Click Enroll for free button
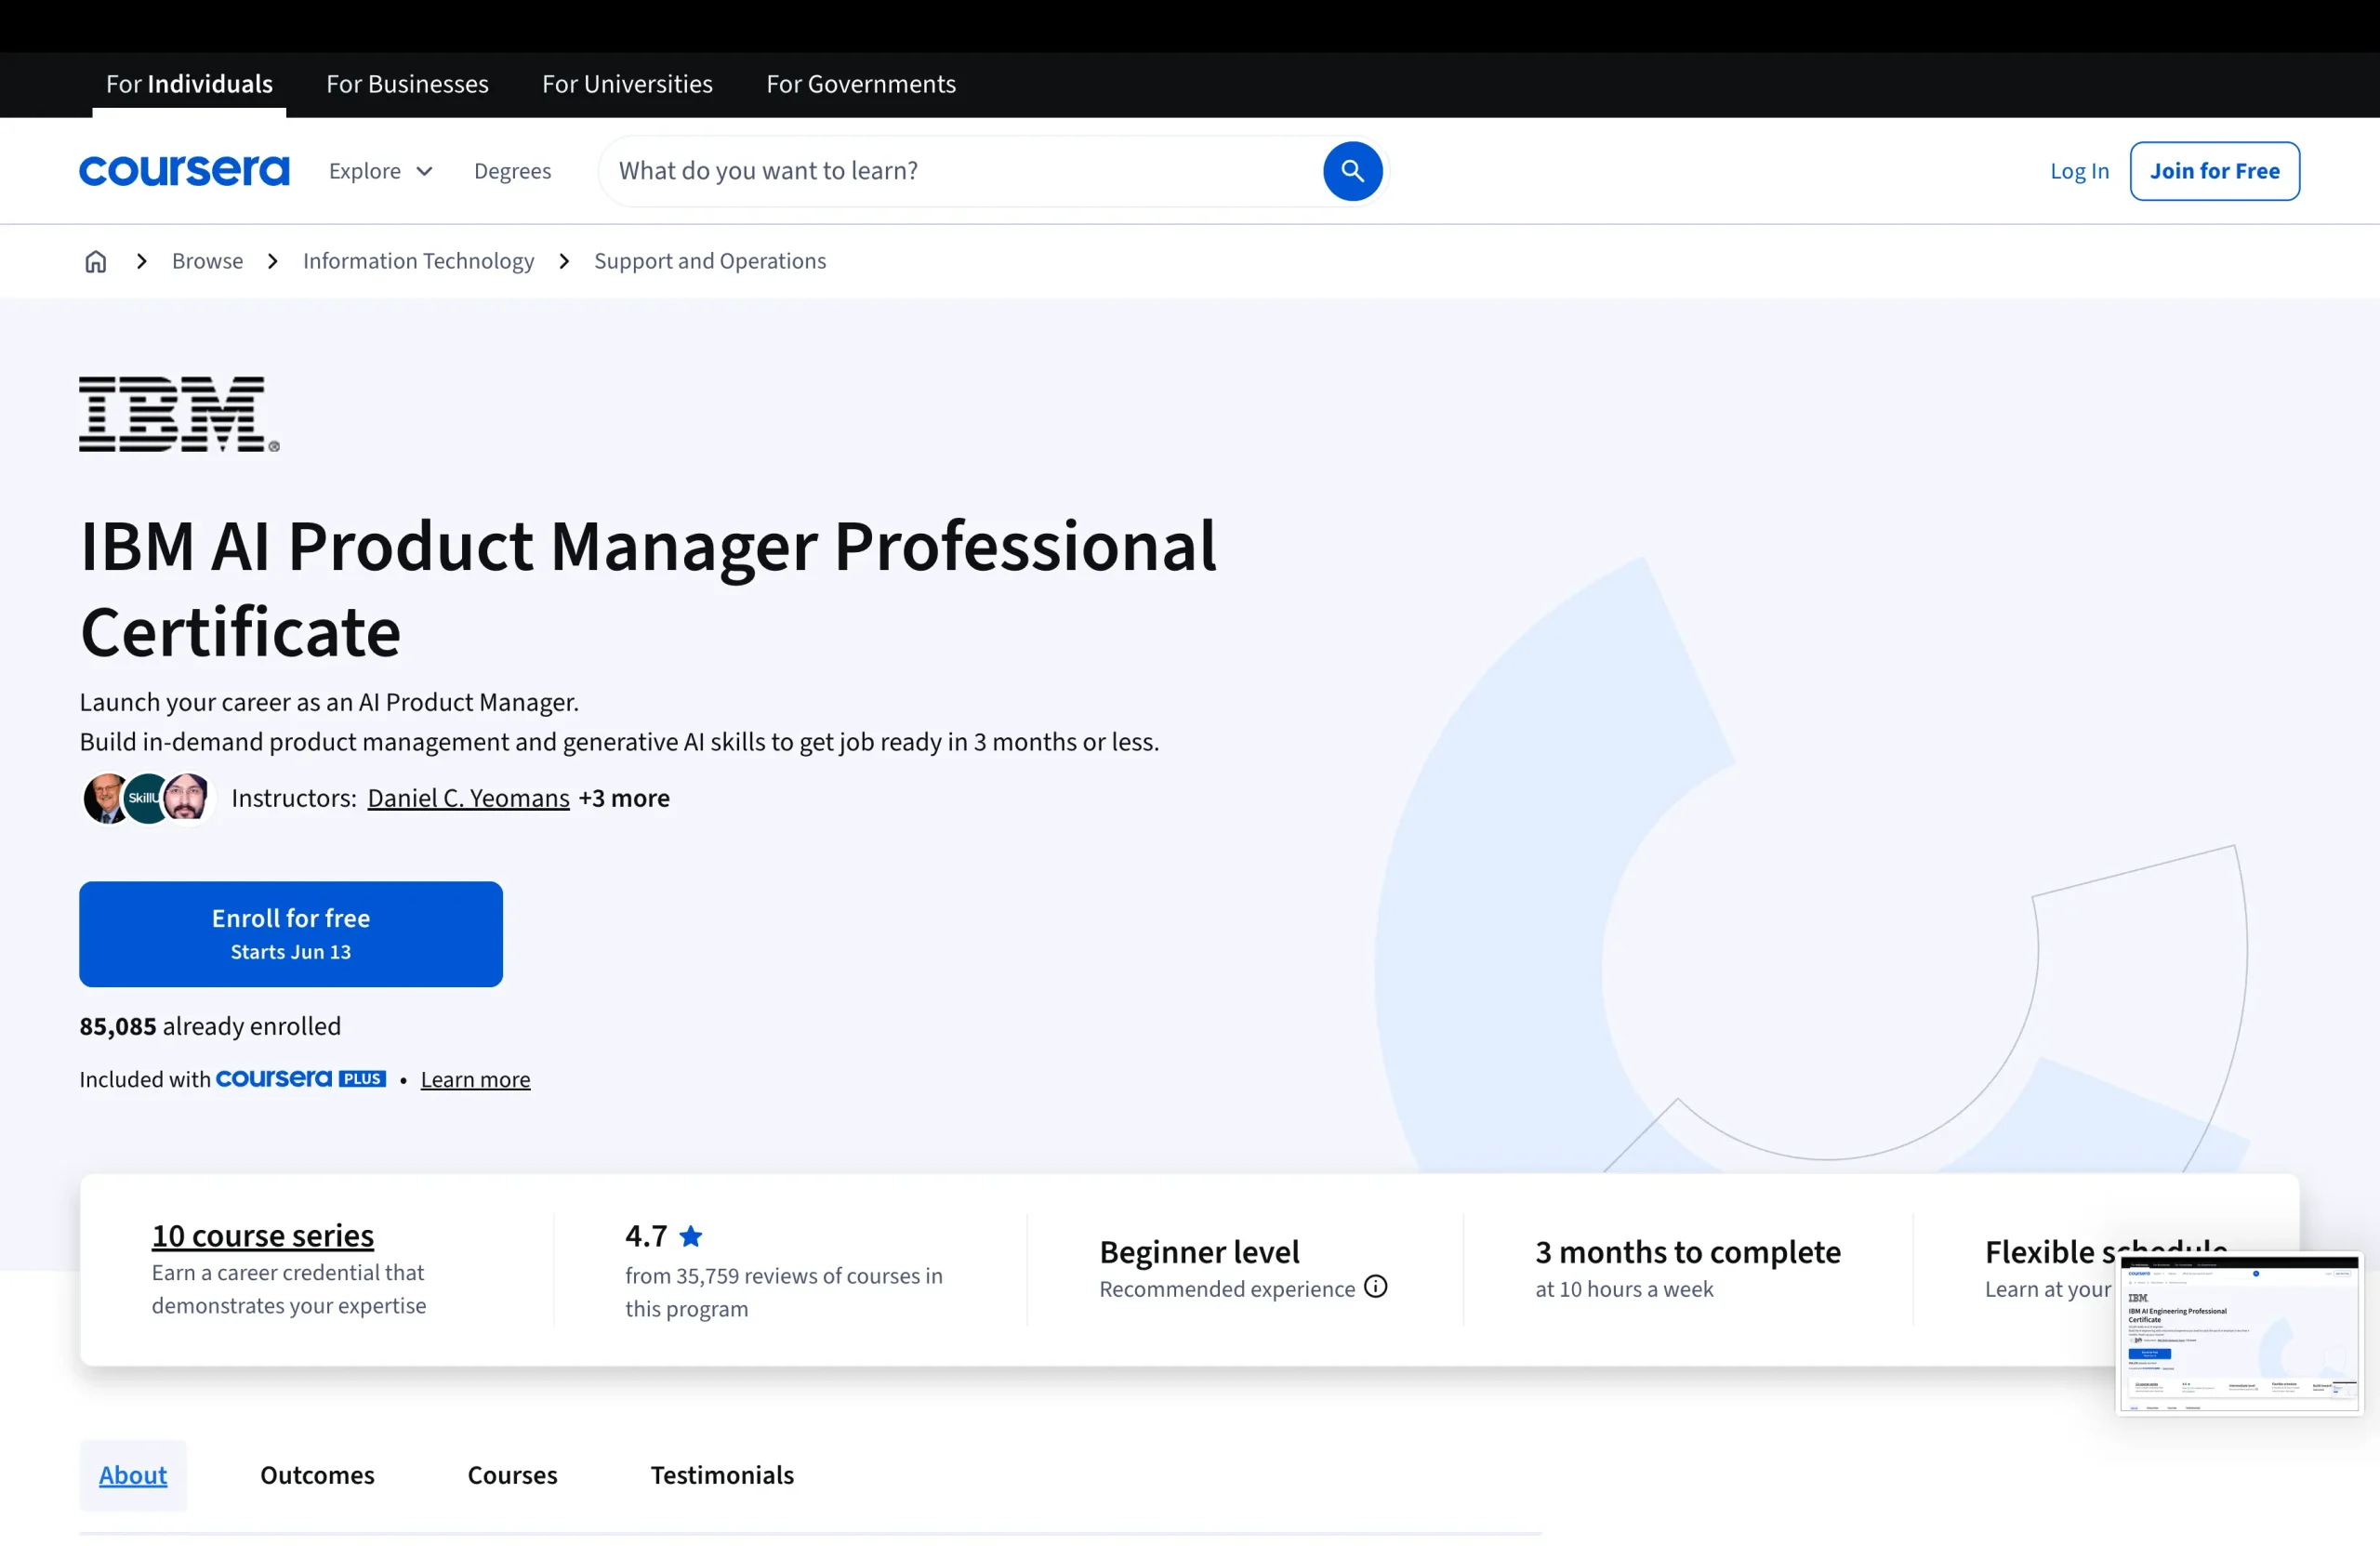The image size is (2380, 1546). point(291,934)
